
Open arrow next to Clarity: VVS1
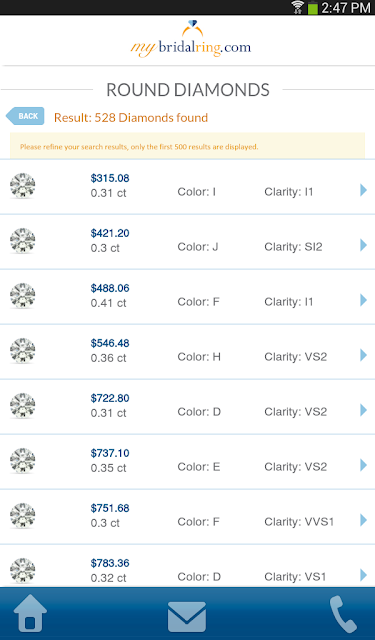(363, 520)
